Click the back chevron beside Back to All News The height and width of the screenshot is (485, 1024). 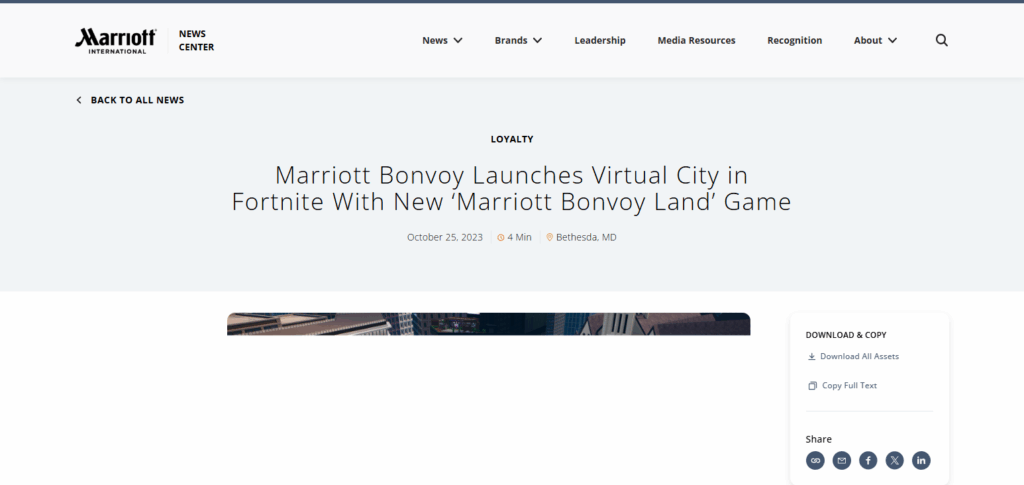pos(79,100)
